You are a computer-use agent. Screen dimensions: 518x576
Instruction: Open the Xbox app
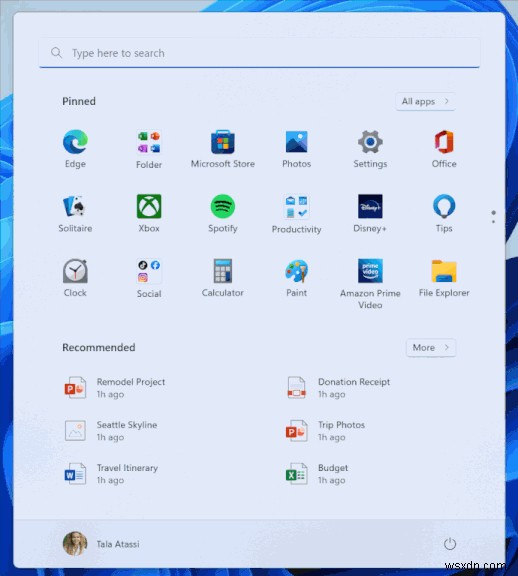149,213
